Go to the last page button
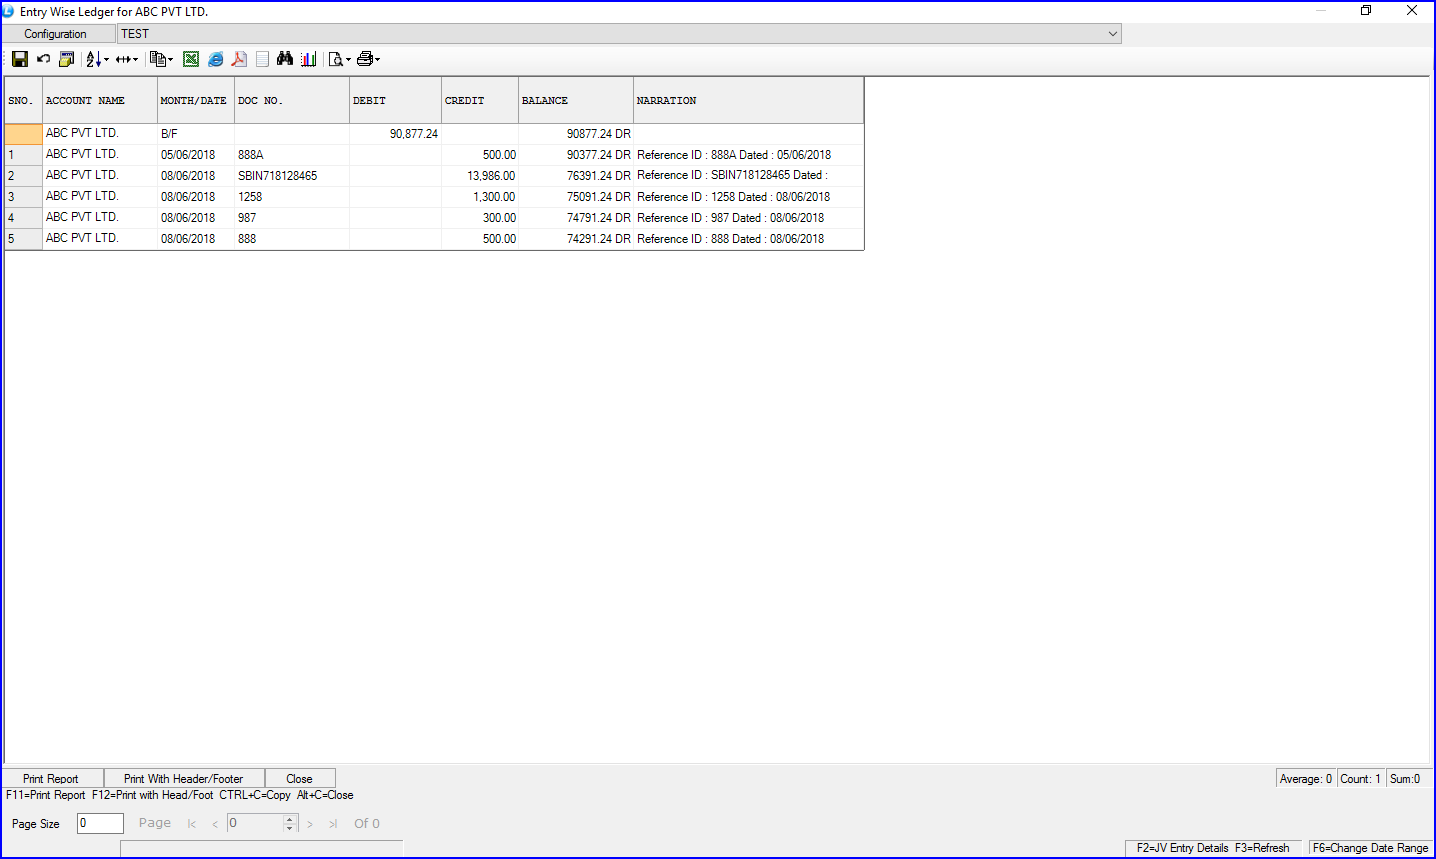 (x=333, y=824)
